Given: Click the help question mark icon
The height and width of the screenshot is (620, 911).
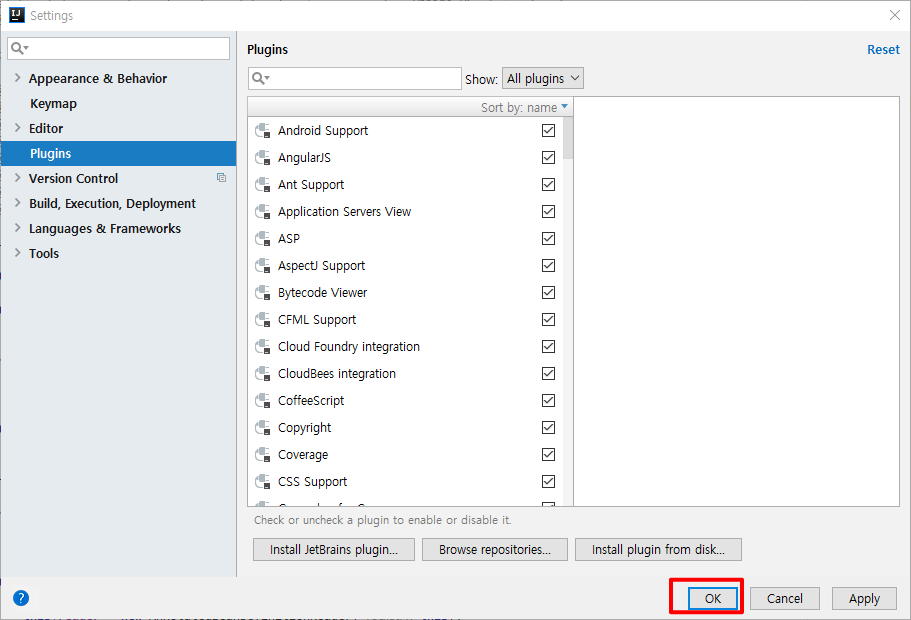Looking at the screenshot, I should click(21, 598).
